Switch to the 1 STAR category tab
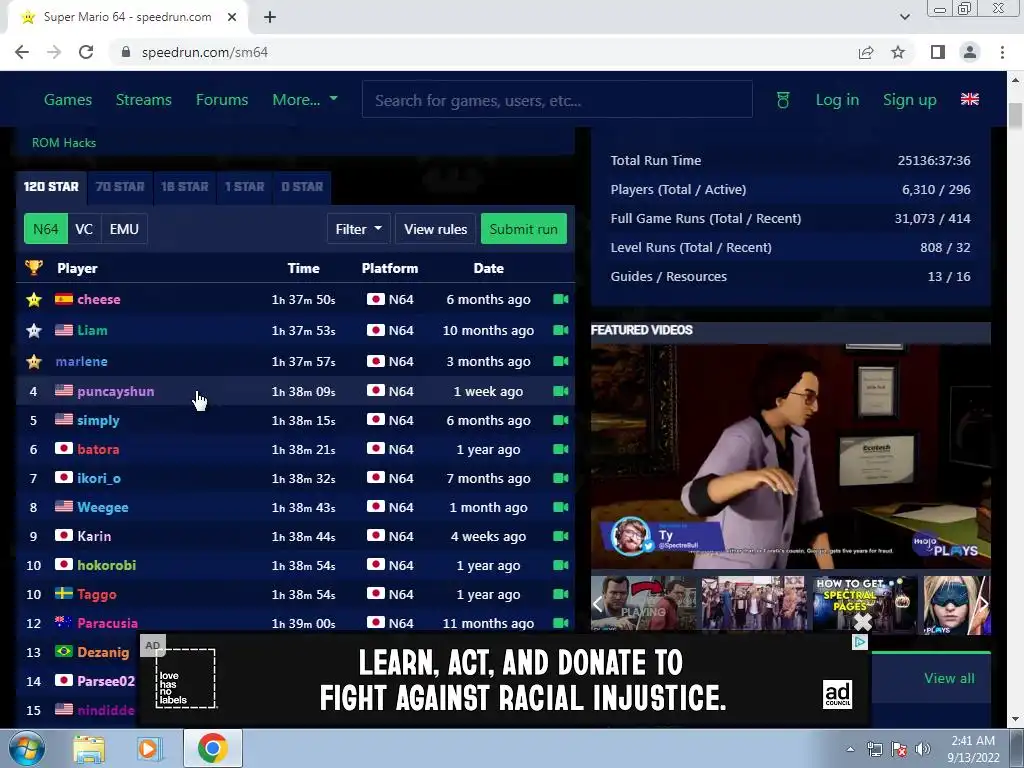Viewport: 1024px width, 768px height. coord(245,187)
